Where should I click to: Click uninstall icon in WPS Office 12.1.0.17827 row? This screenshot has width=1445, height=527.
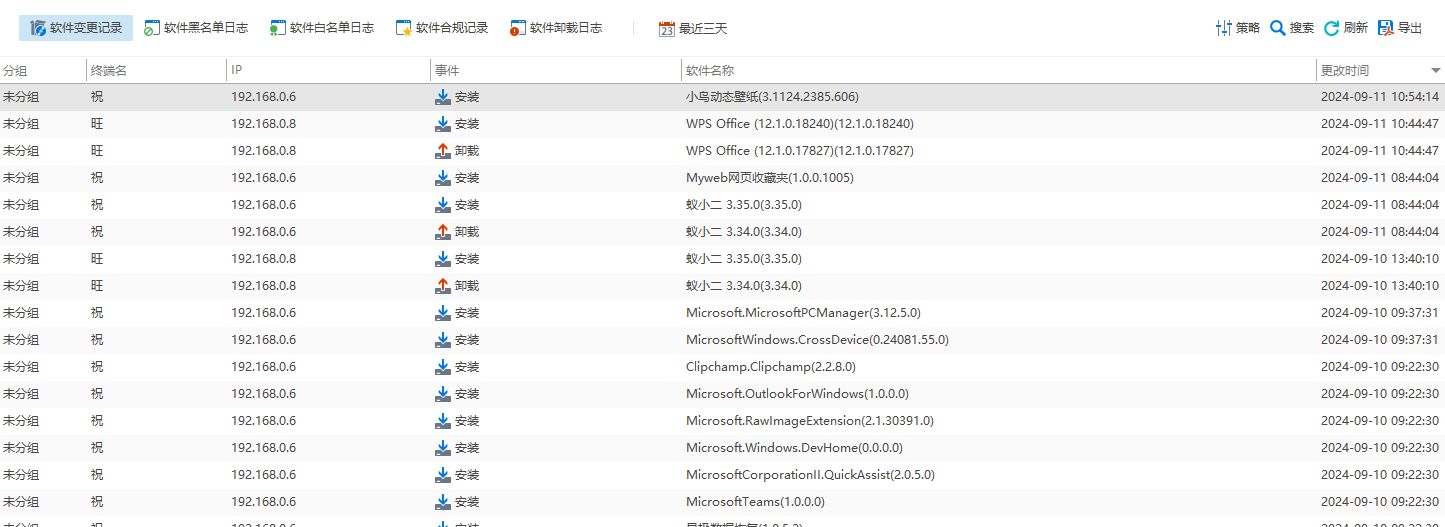tap(443, 151)
